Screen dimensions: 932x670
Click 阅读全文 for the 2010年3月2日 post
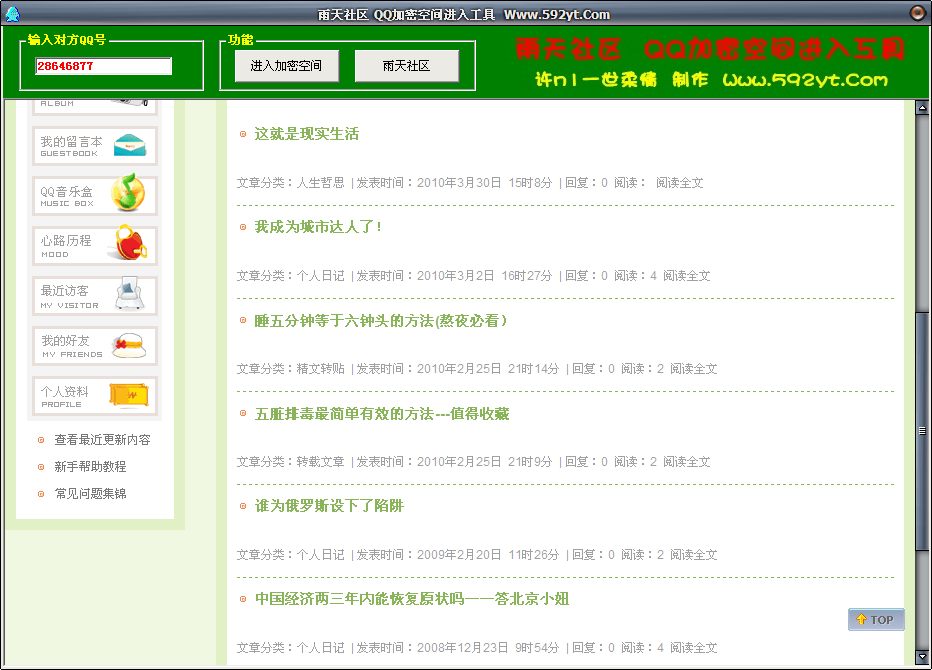pos(687,276)
